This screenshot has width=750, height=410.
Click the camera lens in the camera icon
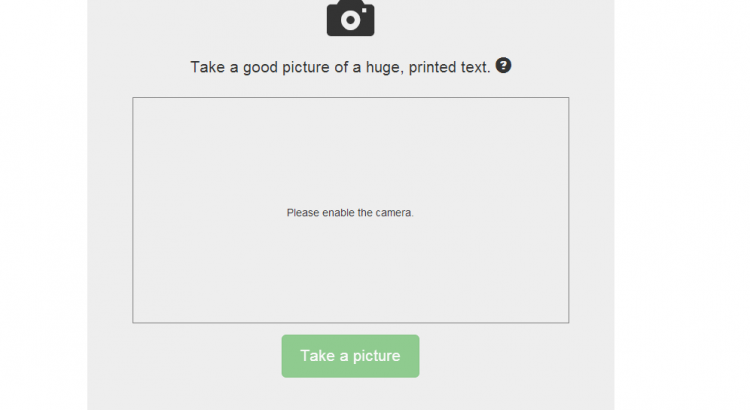tap(351, 20)
